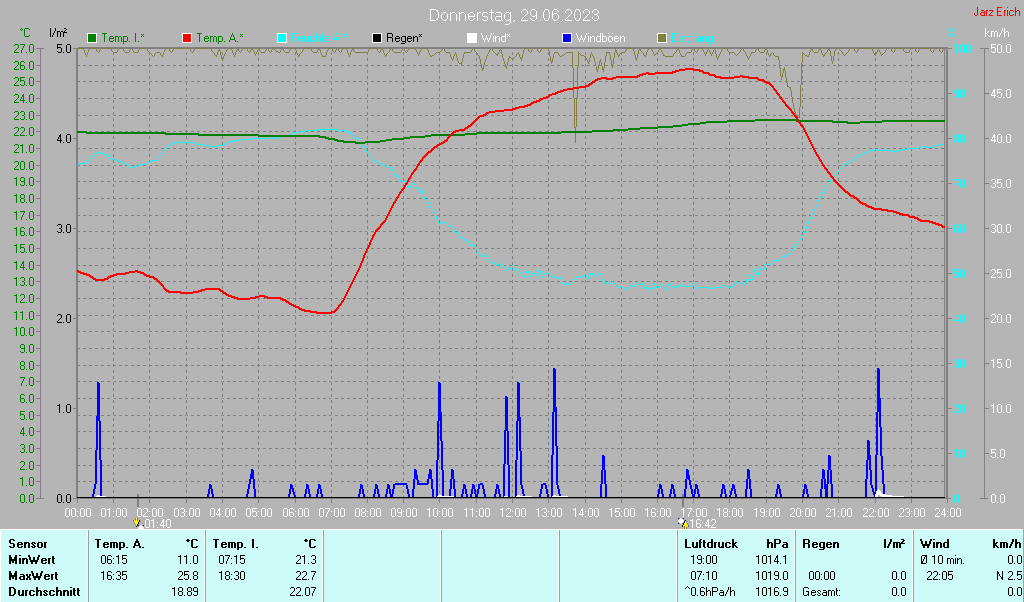Click the Temp. A. legend label

[x=219, y=39]
